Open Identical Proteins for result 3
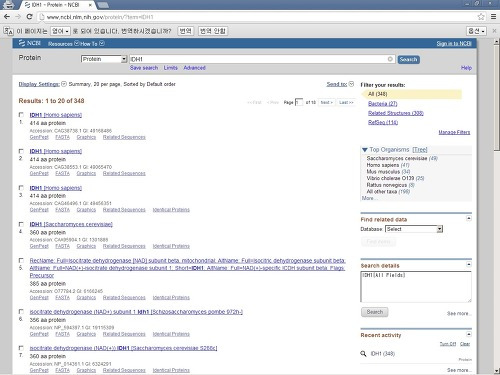Image resolution: width=500 pixels, height=375 pixels. click(171, 210)
